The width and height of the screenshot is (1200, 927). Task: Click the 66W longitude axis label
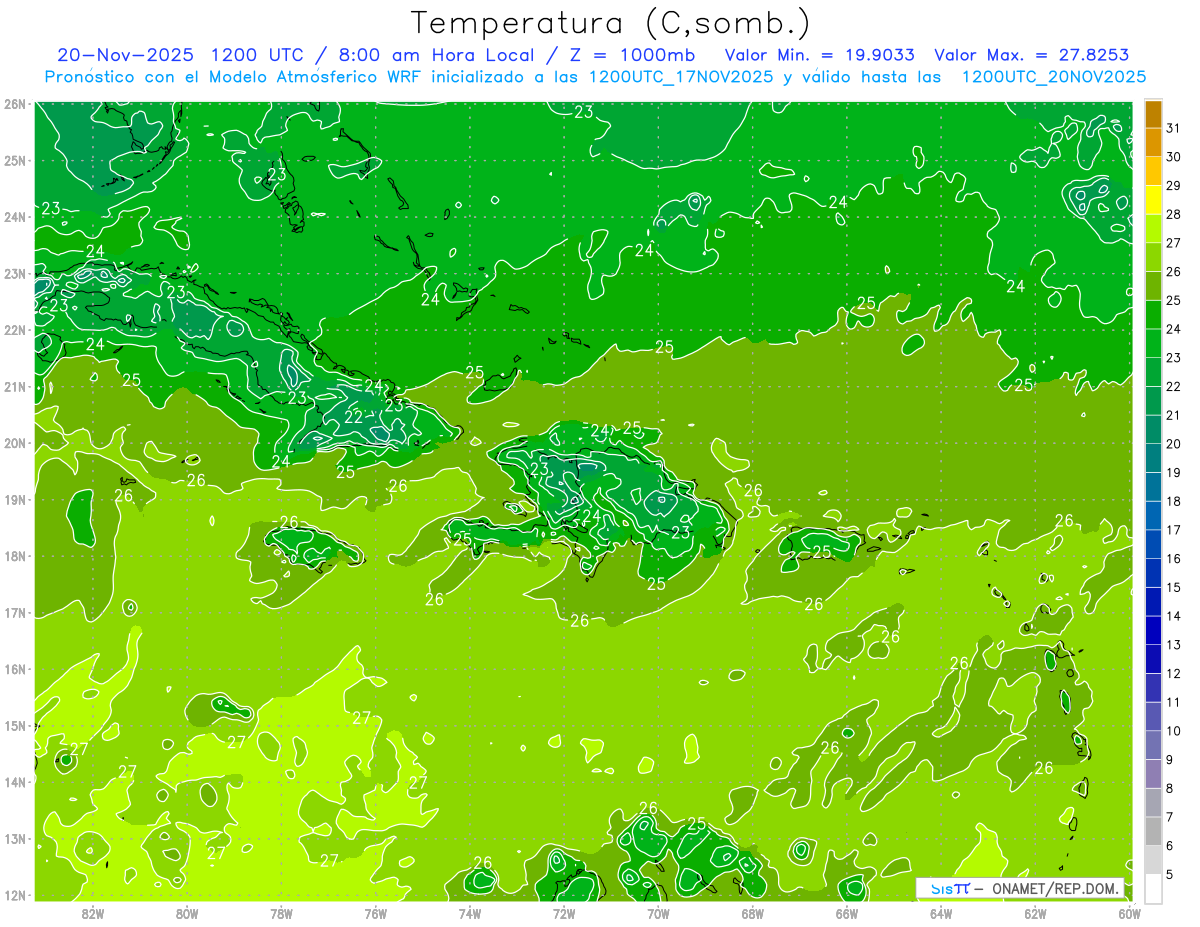(x=847, y=912)
